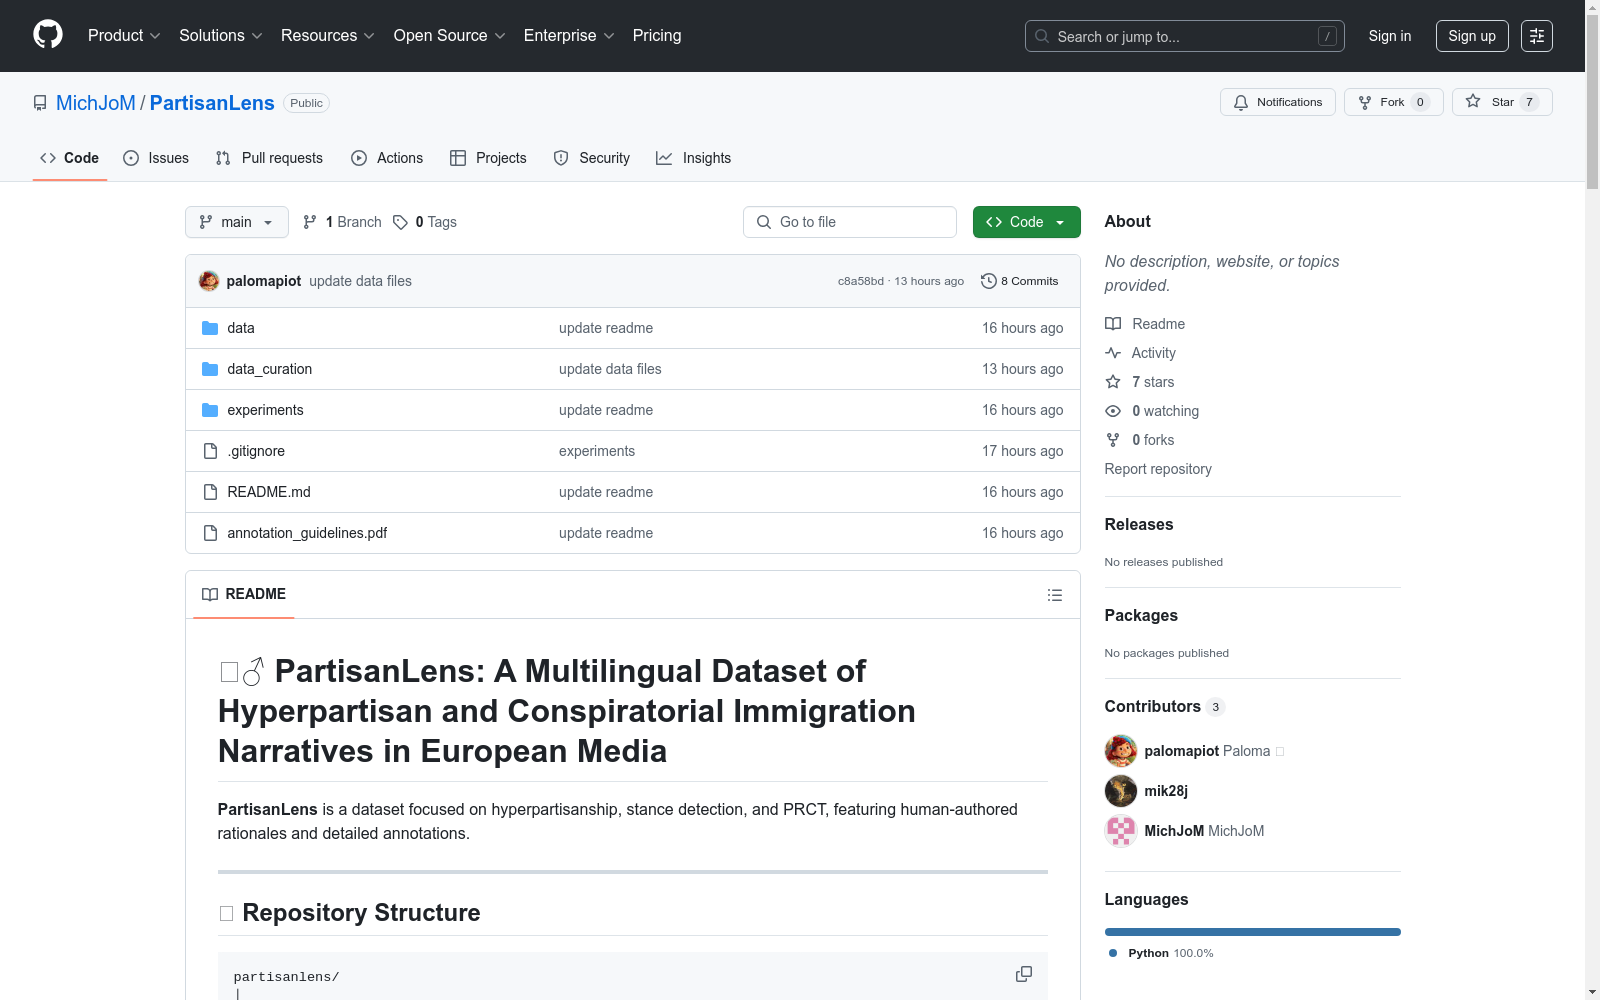This screenshot has height=1000, width=1600.
Task: Click the forks icon in About
Action: coord(1113,440)
